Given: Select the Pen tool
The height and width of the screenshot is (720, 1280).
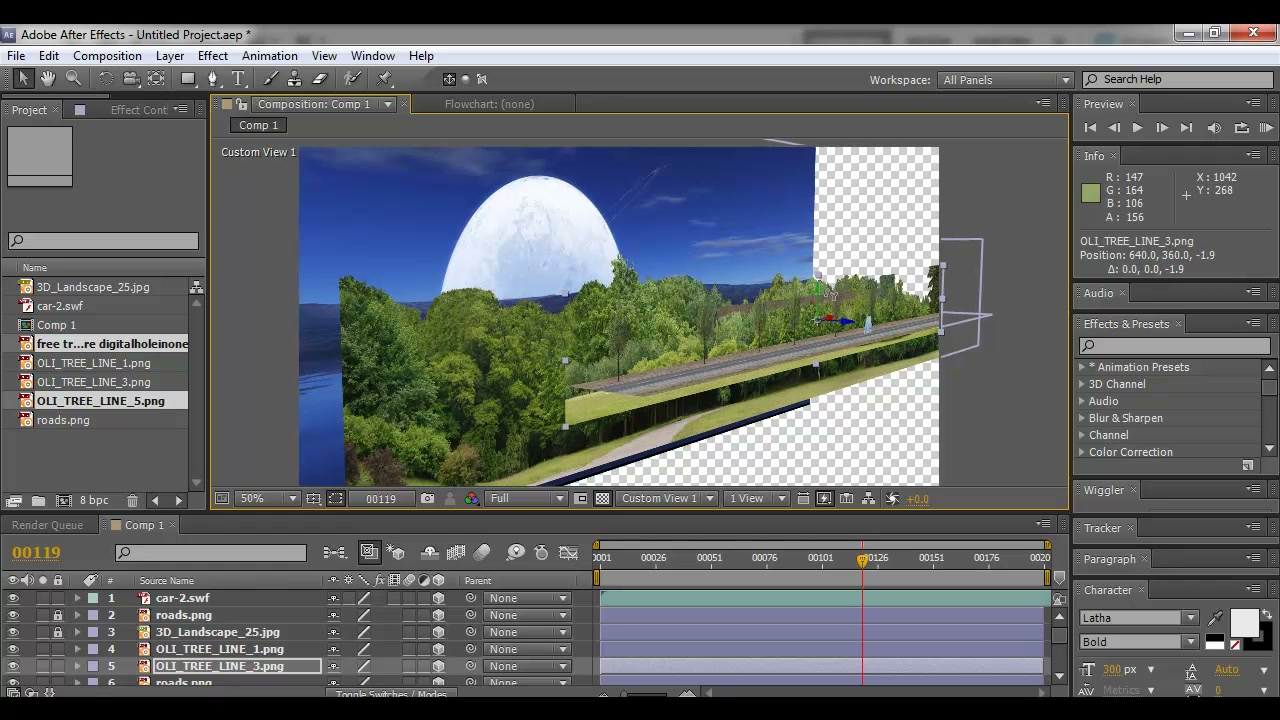Looking at the screenshot, I should [x=212, y=79].
